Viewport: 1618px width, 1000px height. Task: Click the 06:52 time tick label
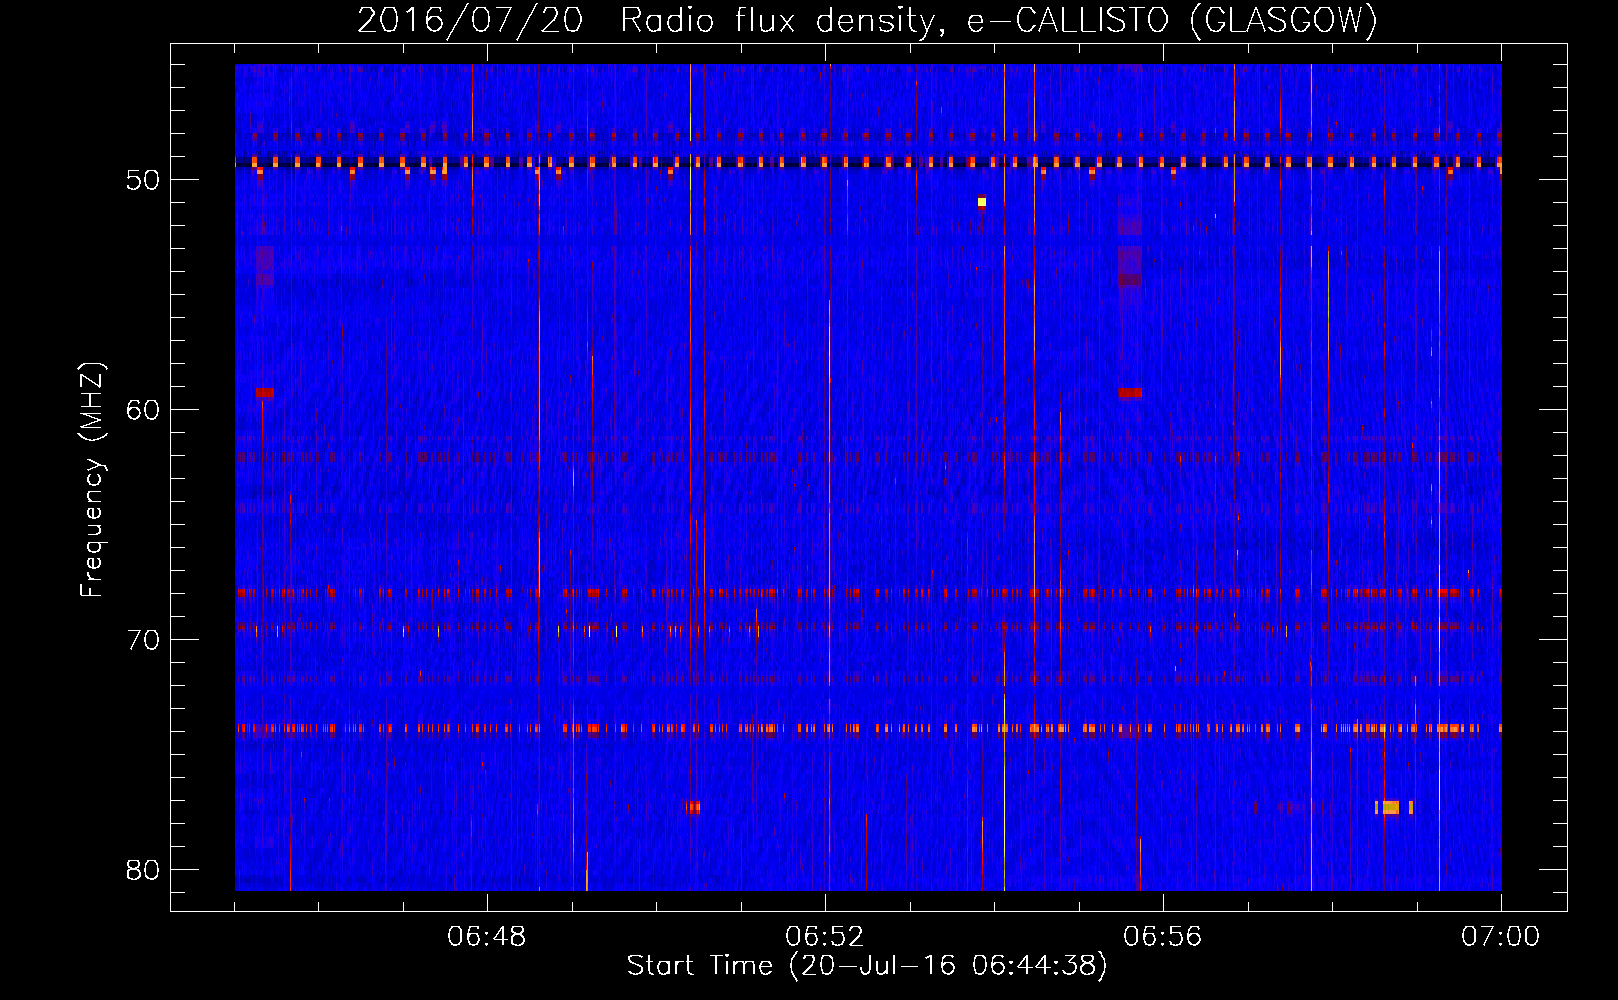coord(825,937)
